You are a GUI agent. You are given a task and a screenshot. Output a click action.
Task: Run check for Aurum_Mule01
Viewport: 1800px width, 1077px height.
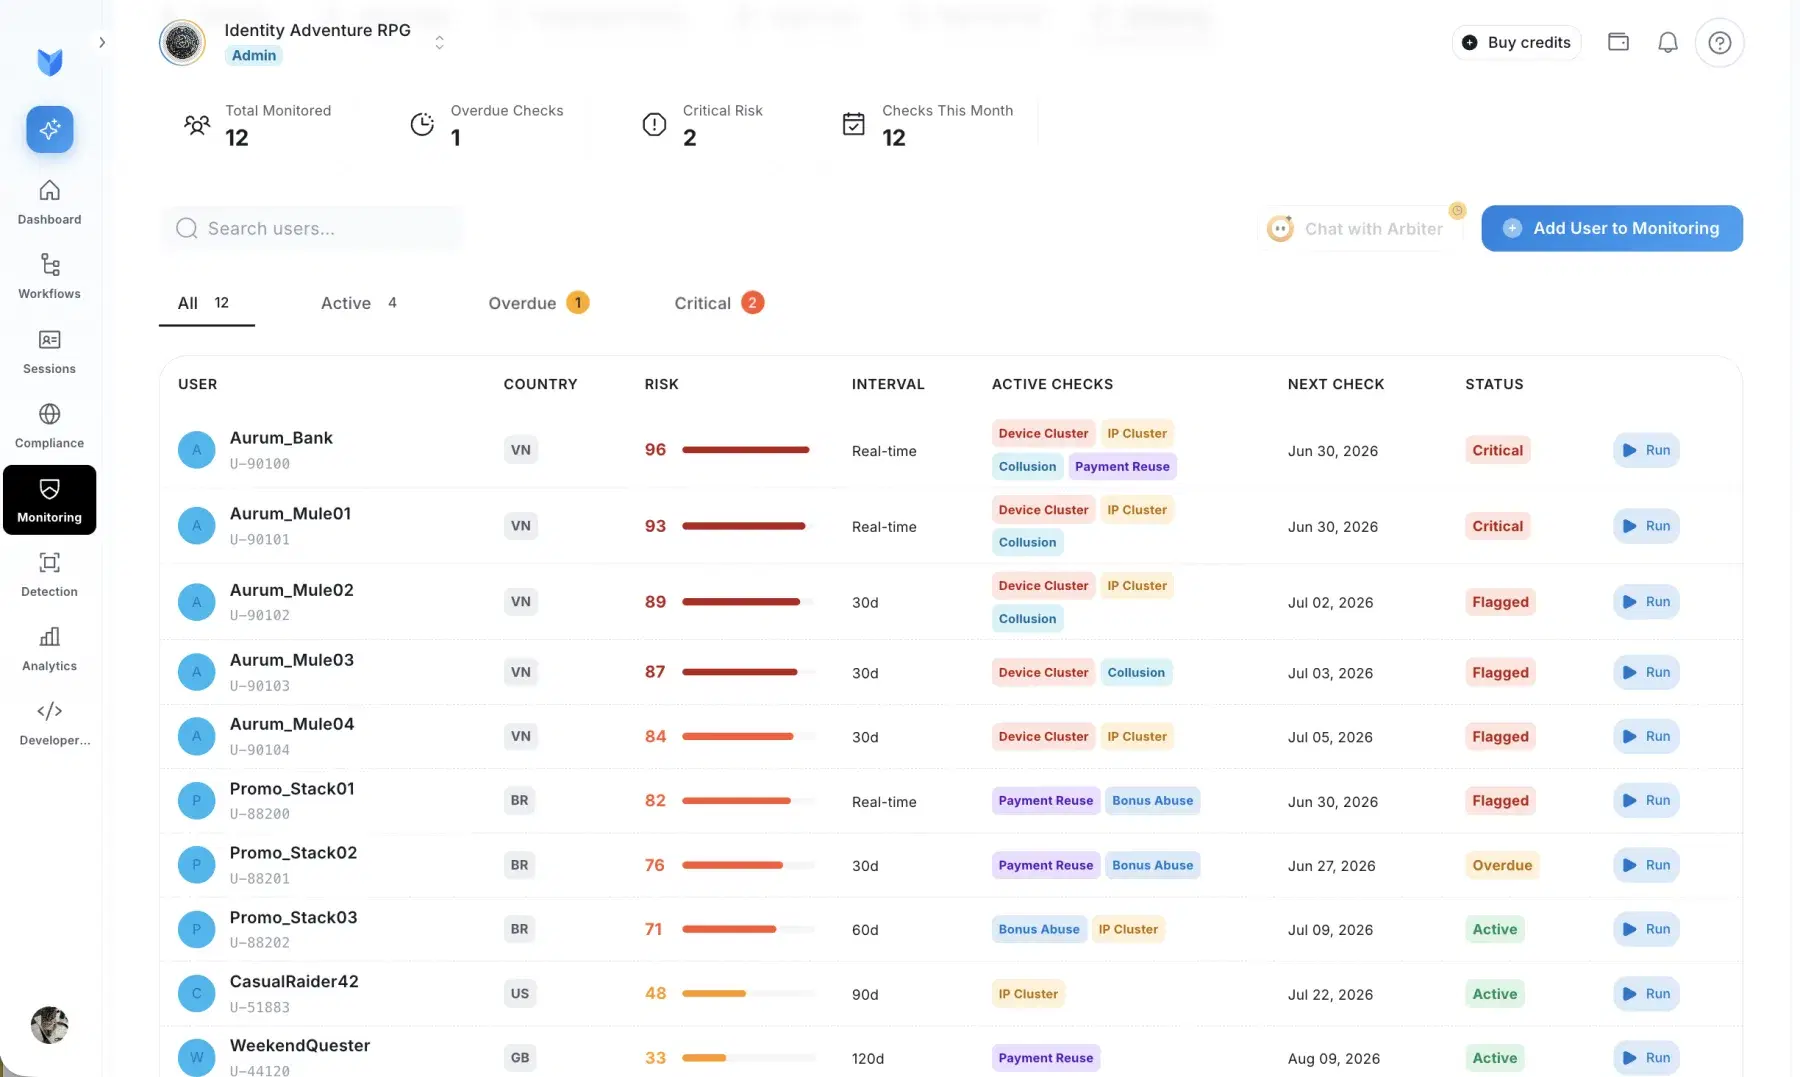tap(1646, 526)
